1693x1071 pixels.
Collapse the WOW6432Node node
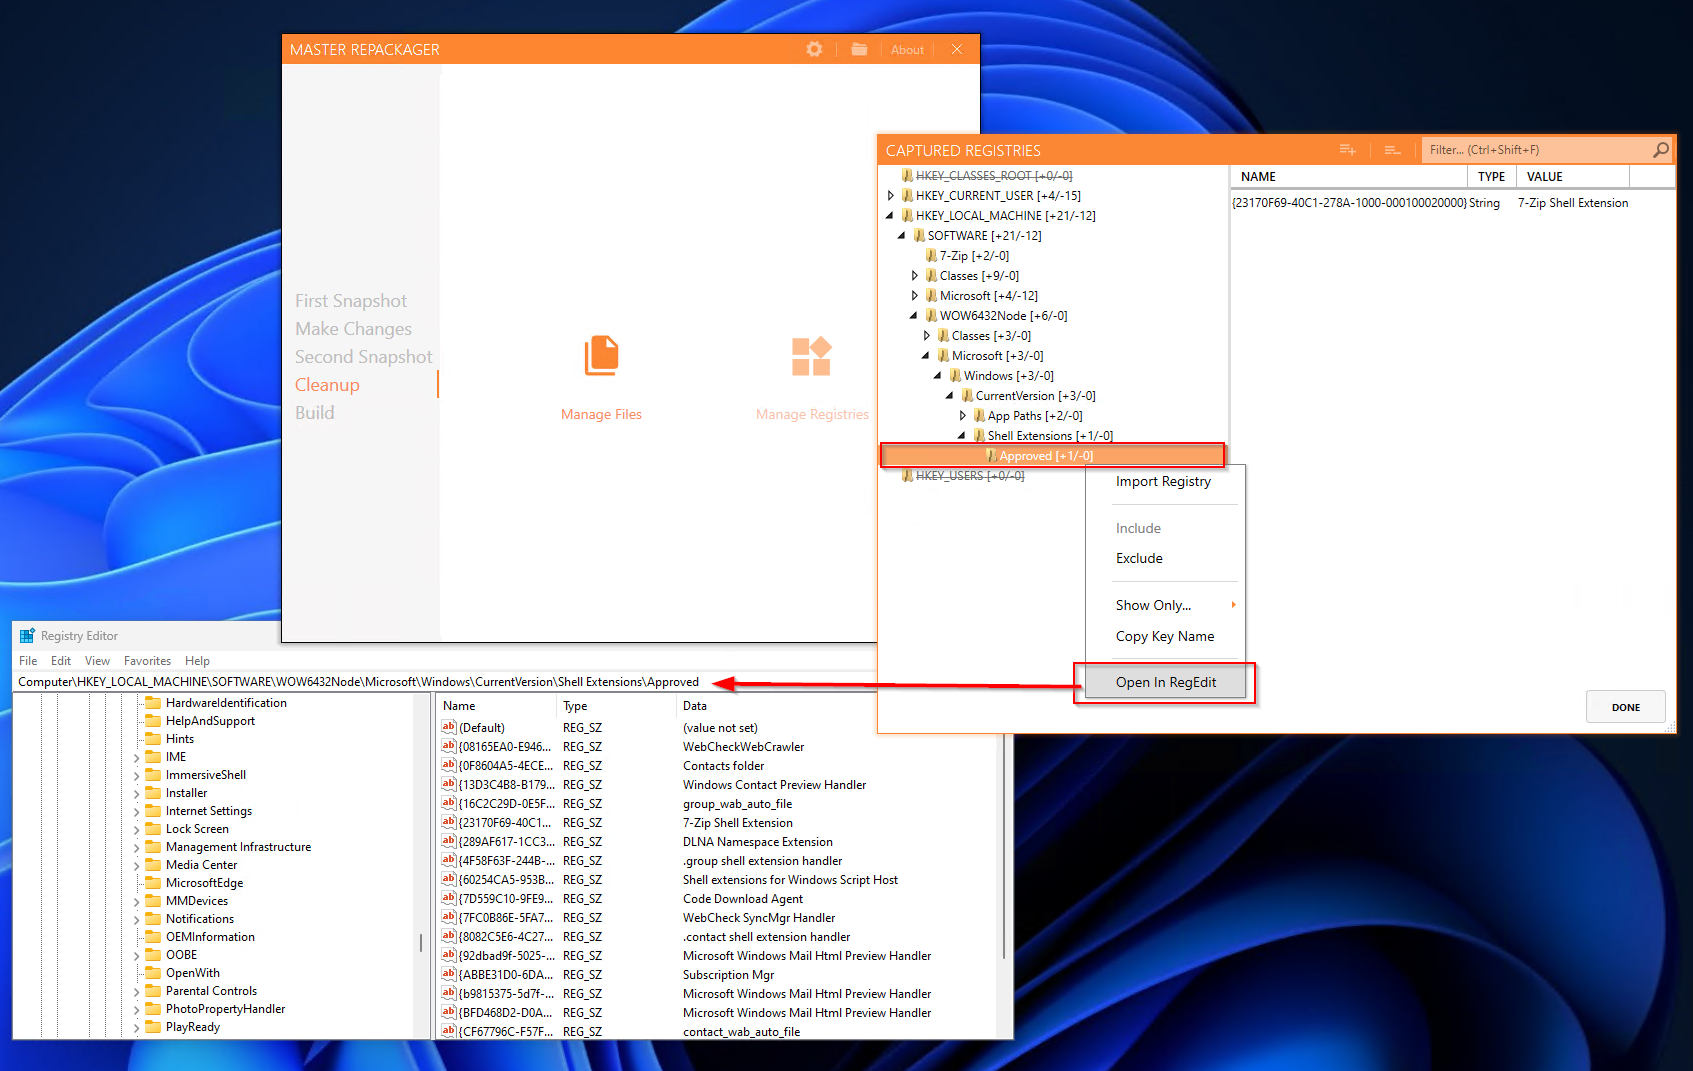[914, 316]
